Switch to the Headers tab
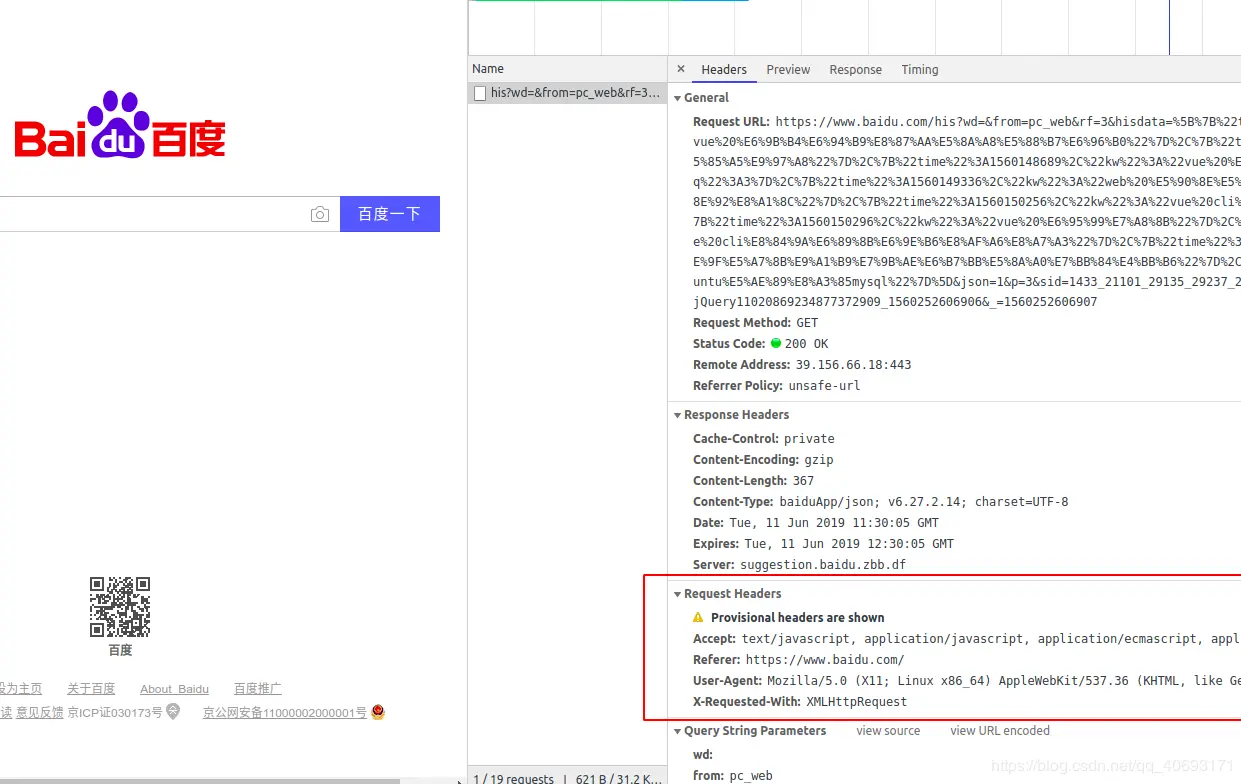Viewport: 1241px width, 784px height. 724,70
